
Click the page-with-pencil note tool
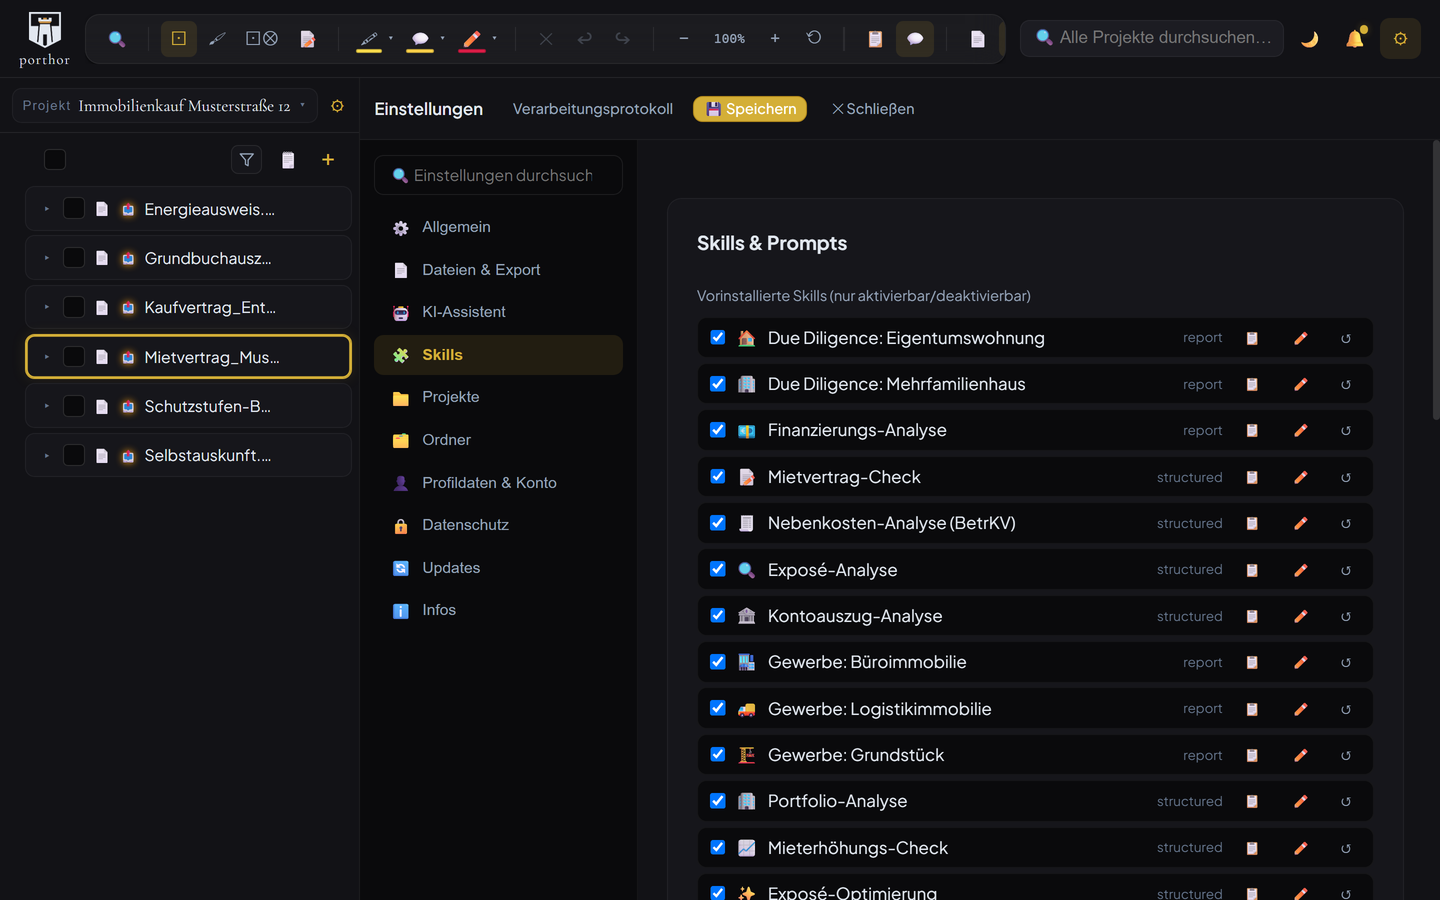click(308, 39)
